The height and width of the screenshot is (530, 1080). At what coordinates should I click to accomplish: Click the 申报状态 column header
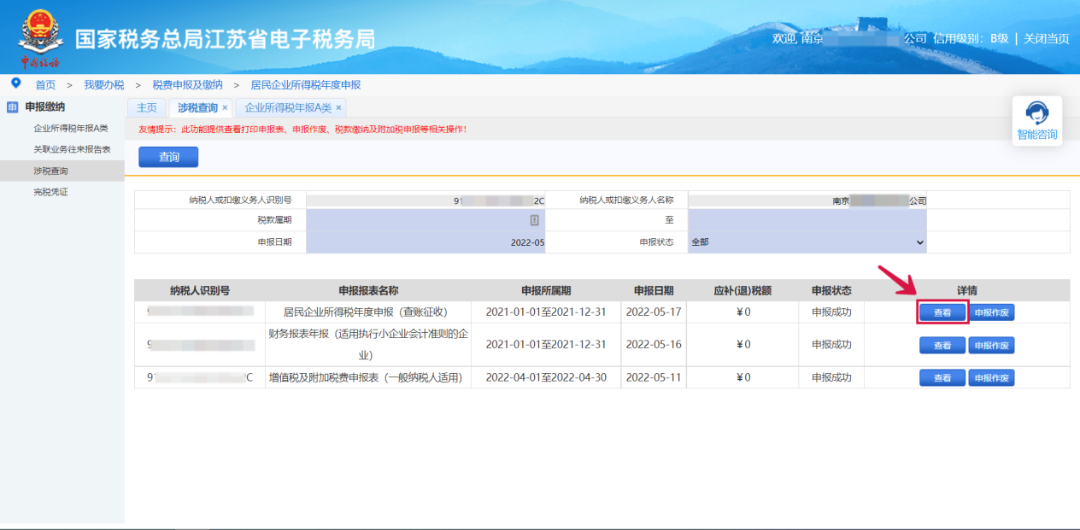tap(832, 290)
